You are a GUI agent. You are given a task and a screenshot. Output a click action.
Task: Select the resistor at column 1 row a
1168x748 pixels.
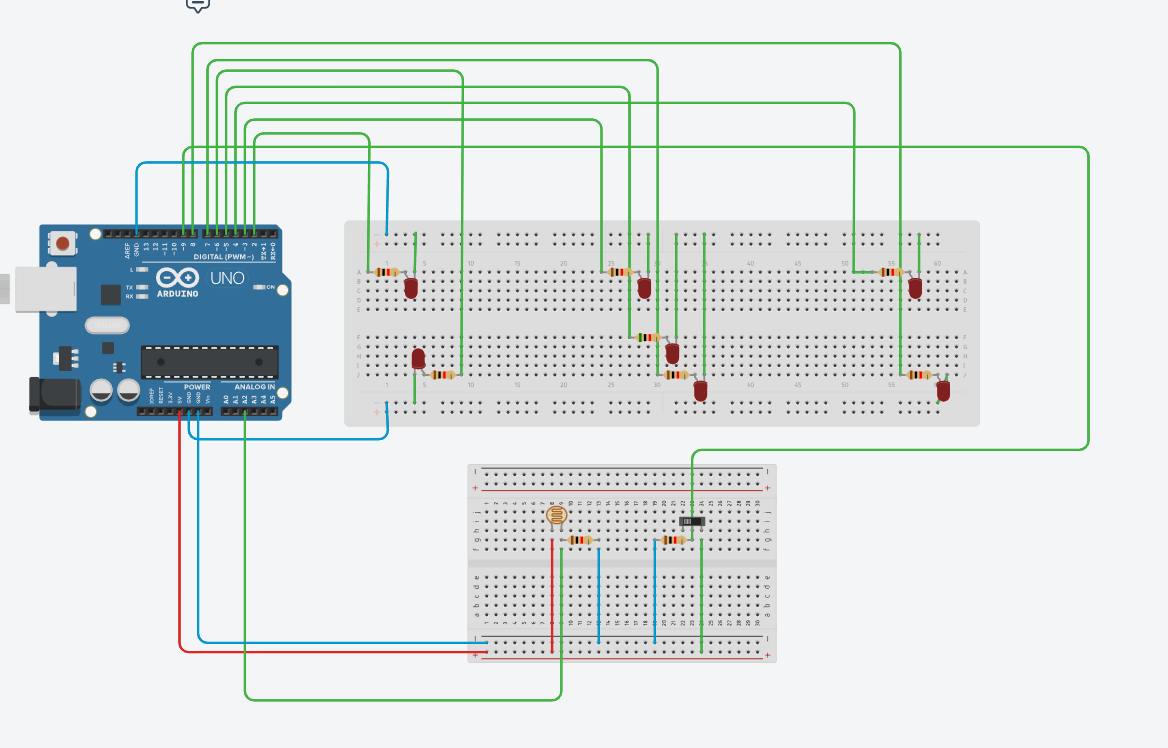(x=386, y=272)
